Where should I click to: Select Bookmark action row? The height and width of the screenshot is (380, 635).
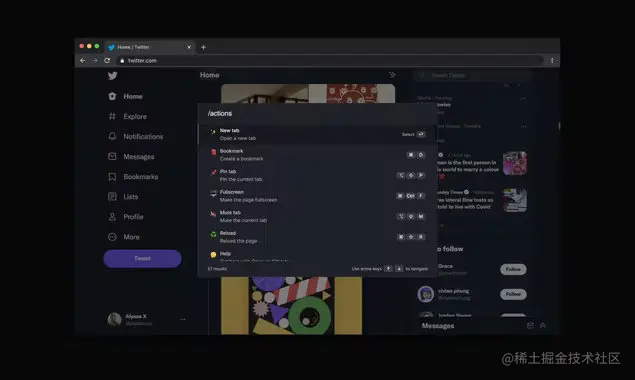tap(318, 155)
